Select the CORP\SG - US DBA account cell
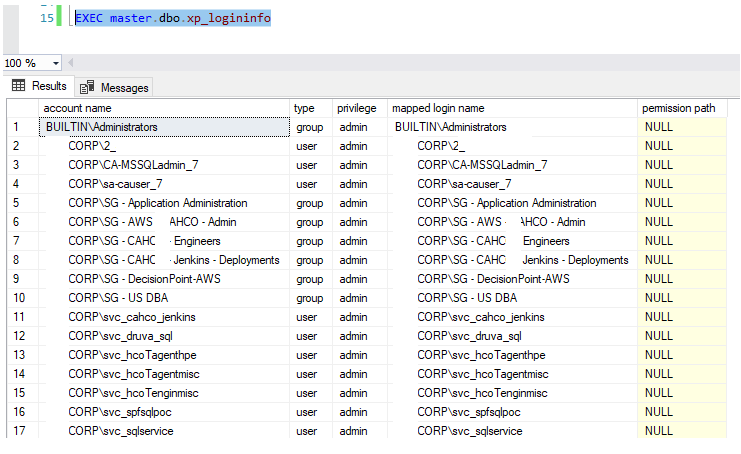 click(x=118, y=298)
